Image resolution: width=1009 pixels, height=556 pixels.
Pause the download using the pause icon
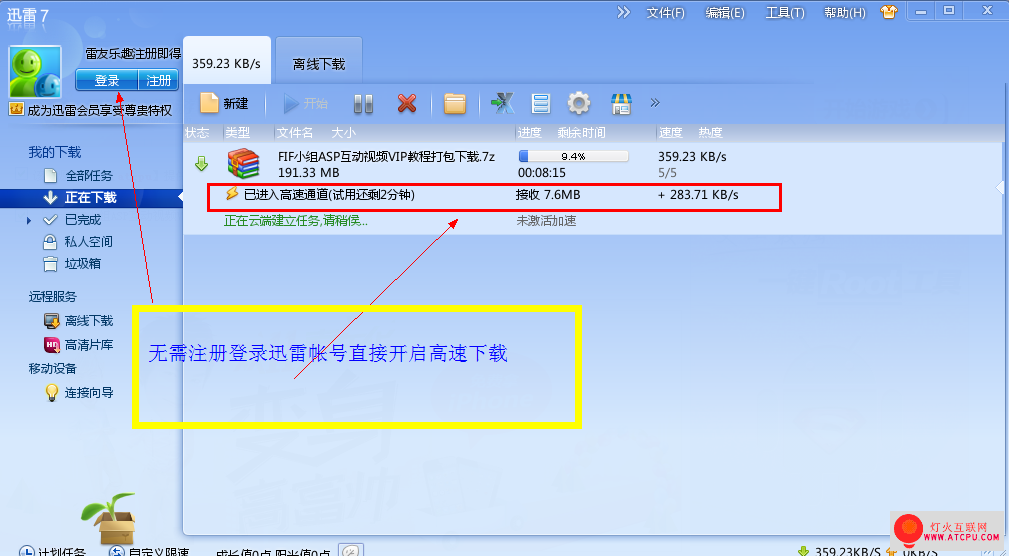[364, 103]
